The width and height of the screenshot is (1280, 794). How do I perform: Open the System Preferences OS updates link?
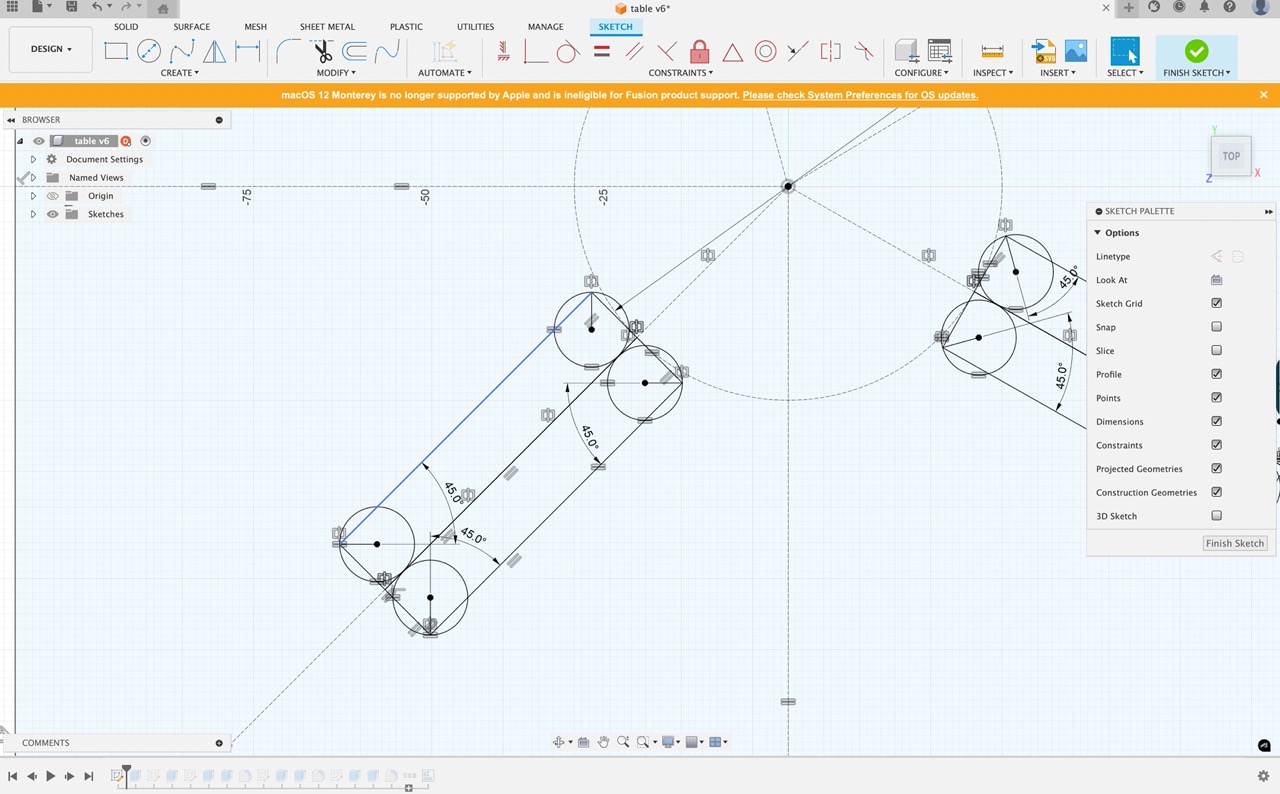(x=860, y=95)
